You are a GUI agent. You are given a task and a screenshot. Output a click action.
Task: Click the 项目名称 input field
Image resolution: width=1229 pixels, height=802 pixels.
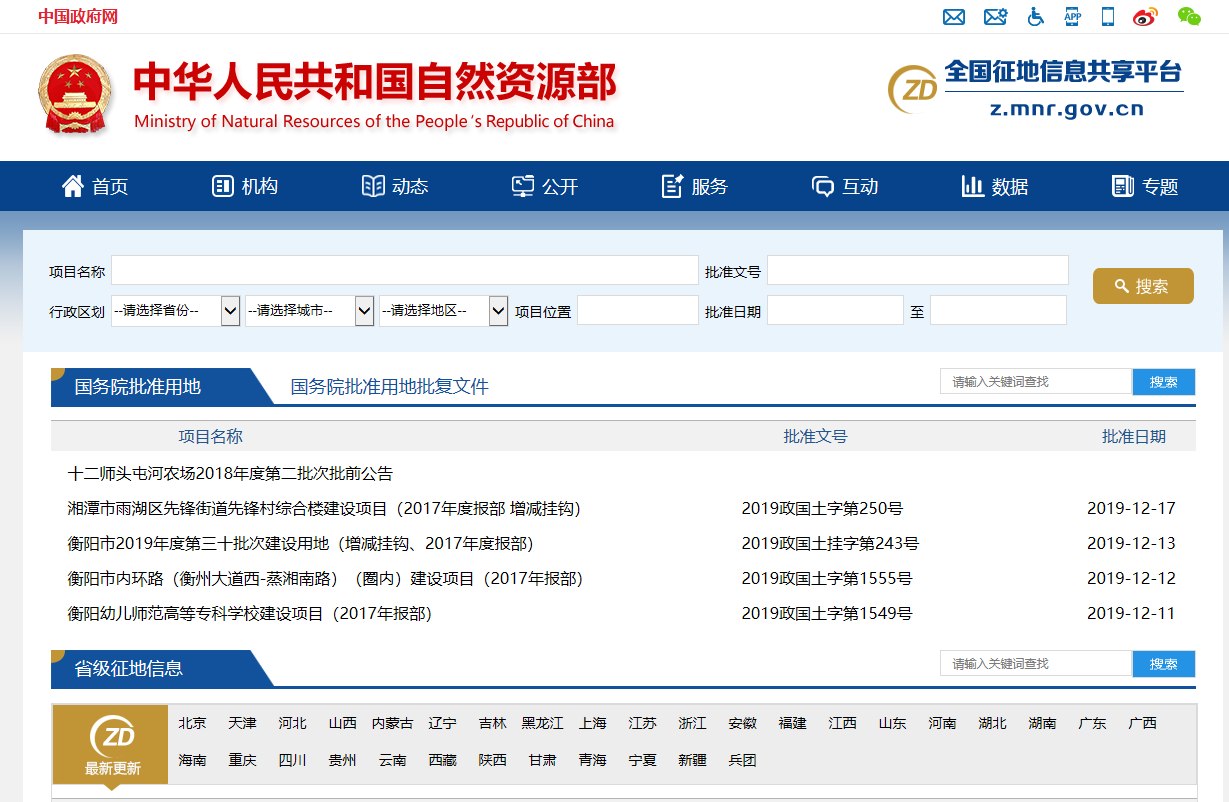(405, 269)
